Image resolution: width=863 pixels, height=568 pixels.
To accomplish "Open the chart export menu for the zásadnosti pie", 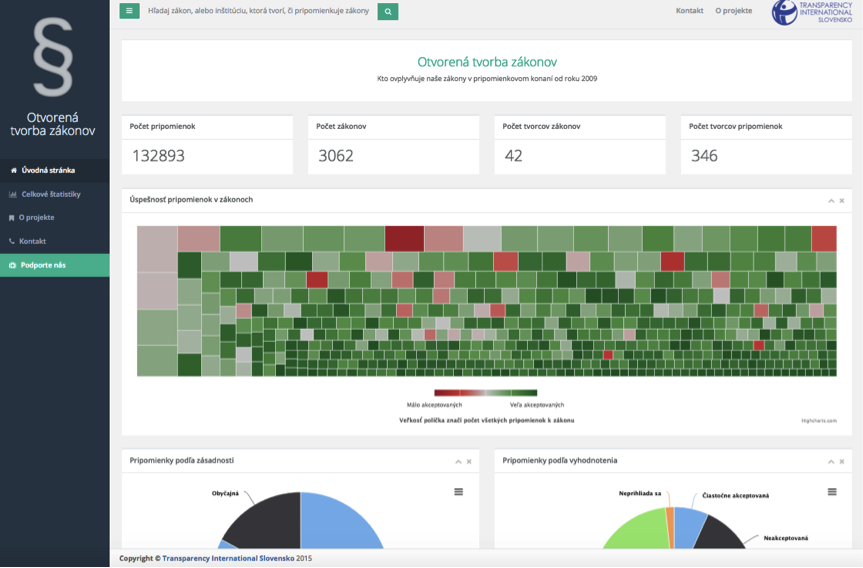I will coord(458,491).
